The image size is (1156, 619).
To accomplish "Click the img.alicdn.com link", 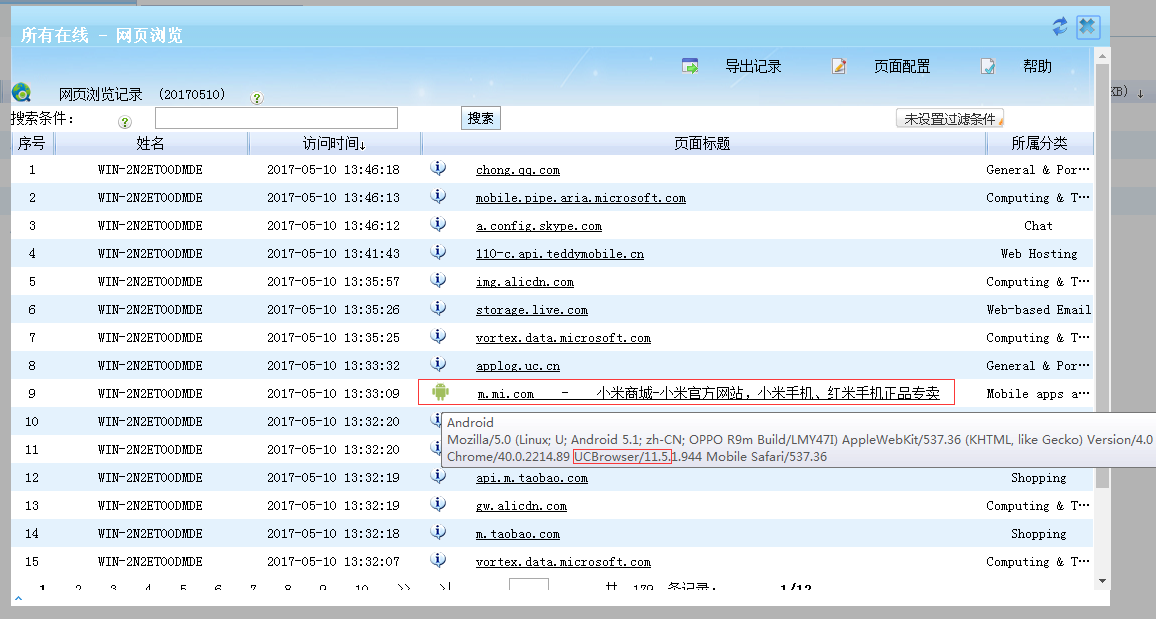I will click(x=524, y=282).
